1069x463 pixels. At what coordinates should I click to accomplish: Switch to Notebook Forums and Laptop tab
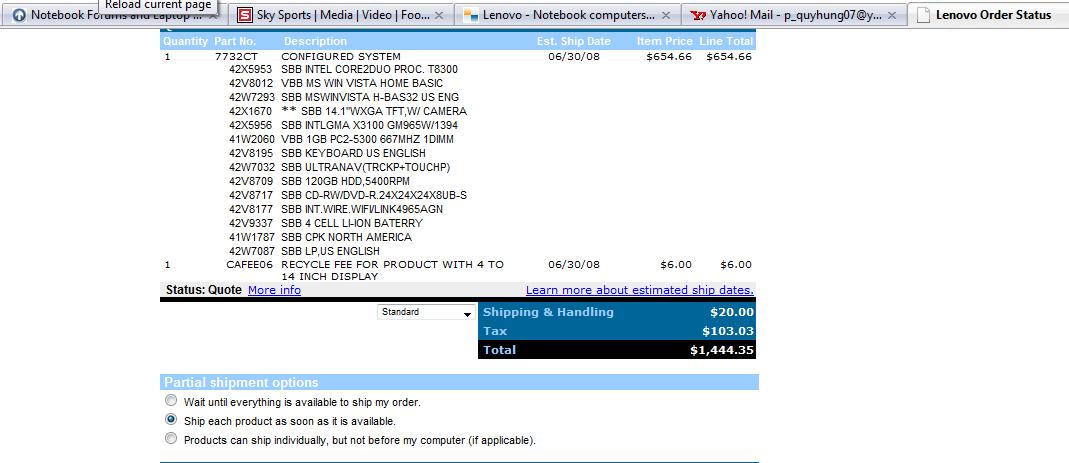(115, 15)
